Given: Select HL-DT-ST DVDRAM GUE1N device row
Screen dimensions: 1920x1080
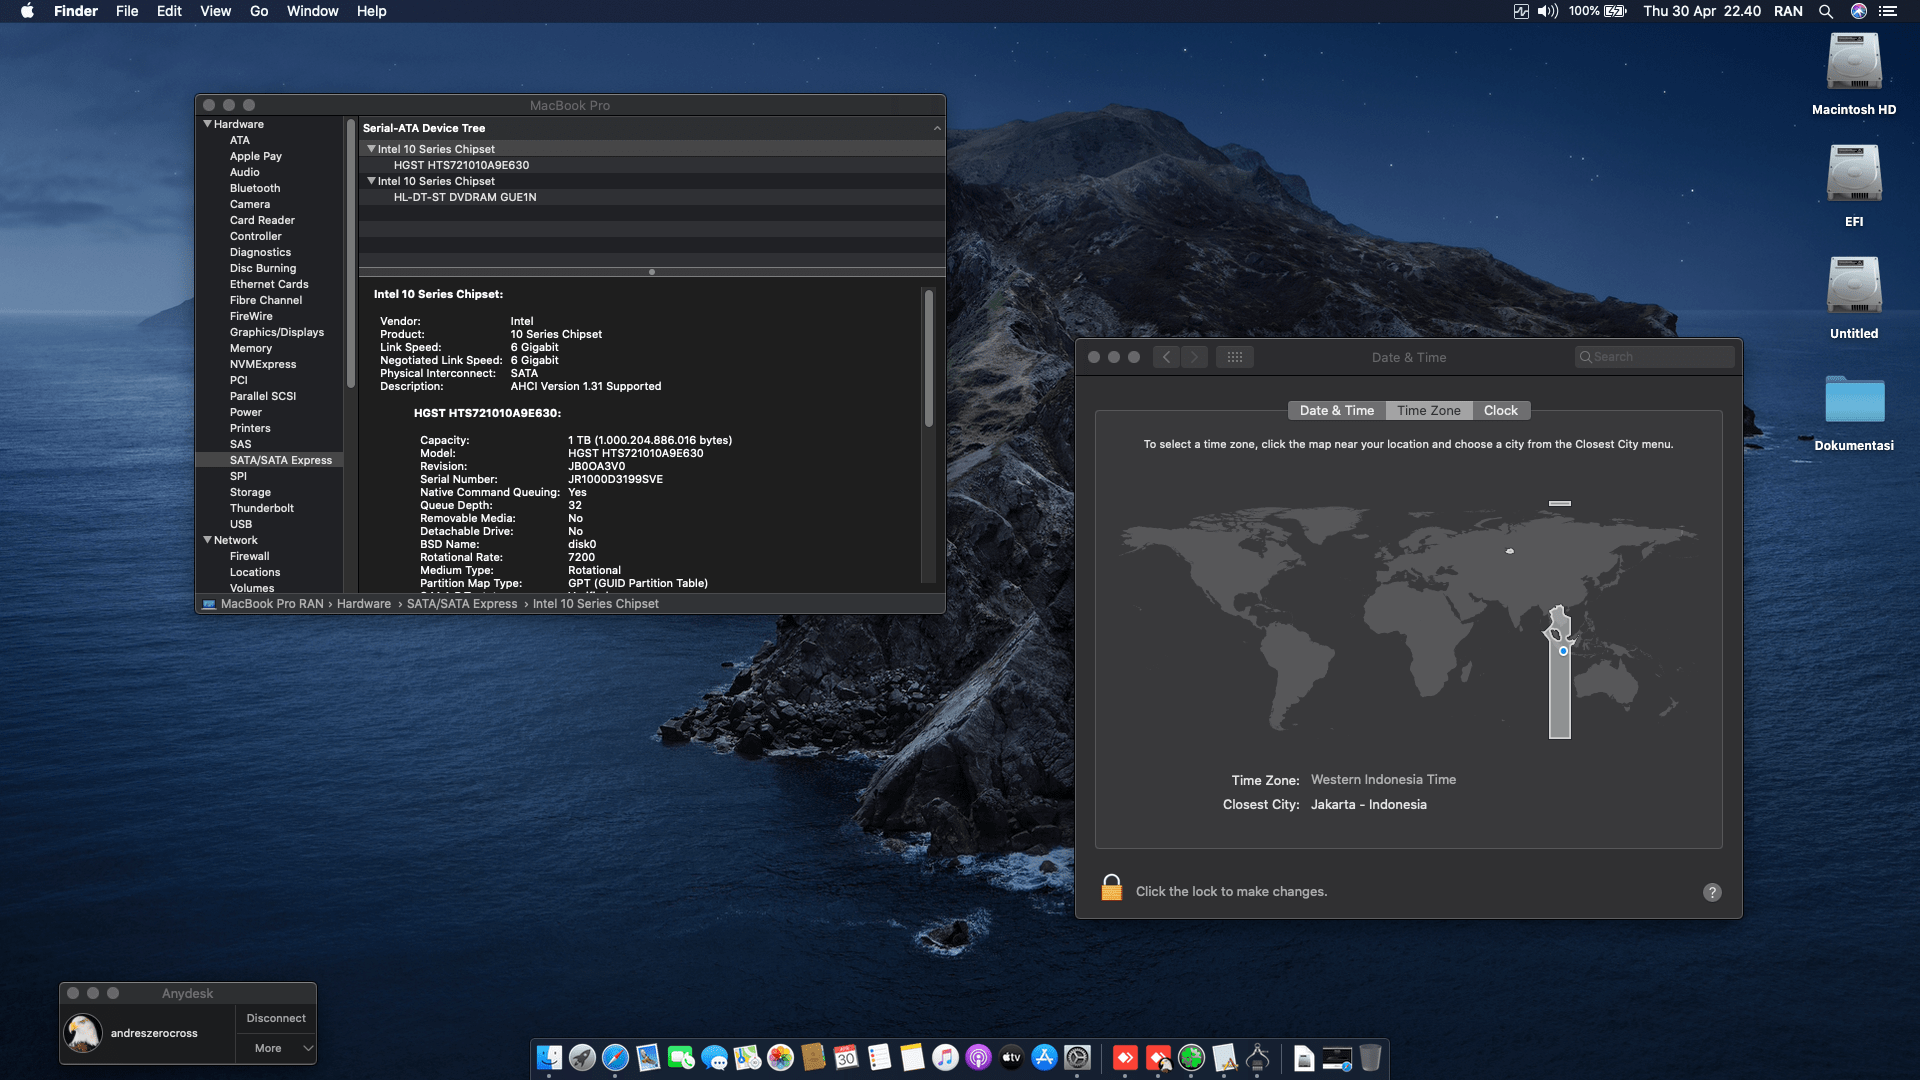Looking at the screenshot, I should pos(652,197).
